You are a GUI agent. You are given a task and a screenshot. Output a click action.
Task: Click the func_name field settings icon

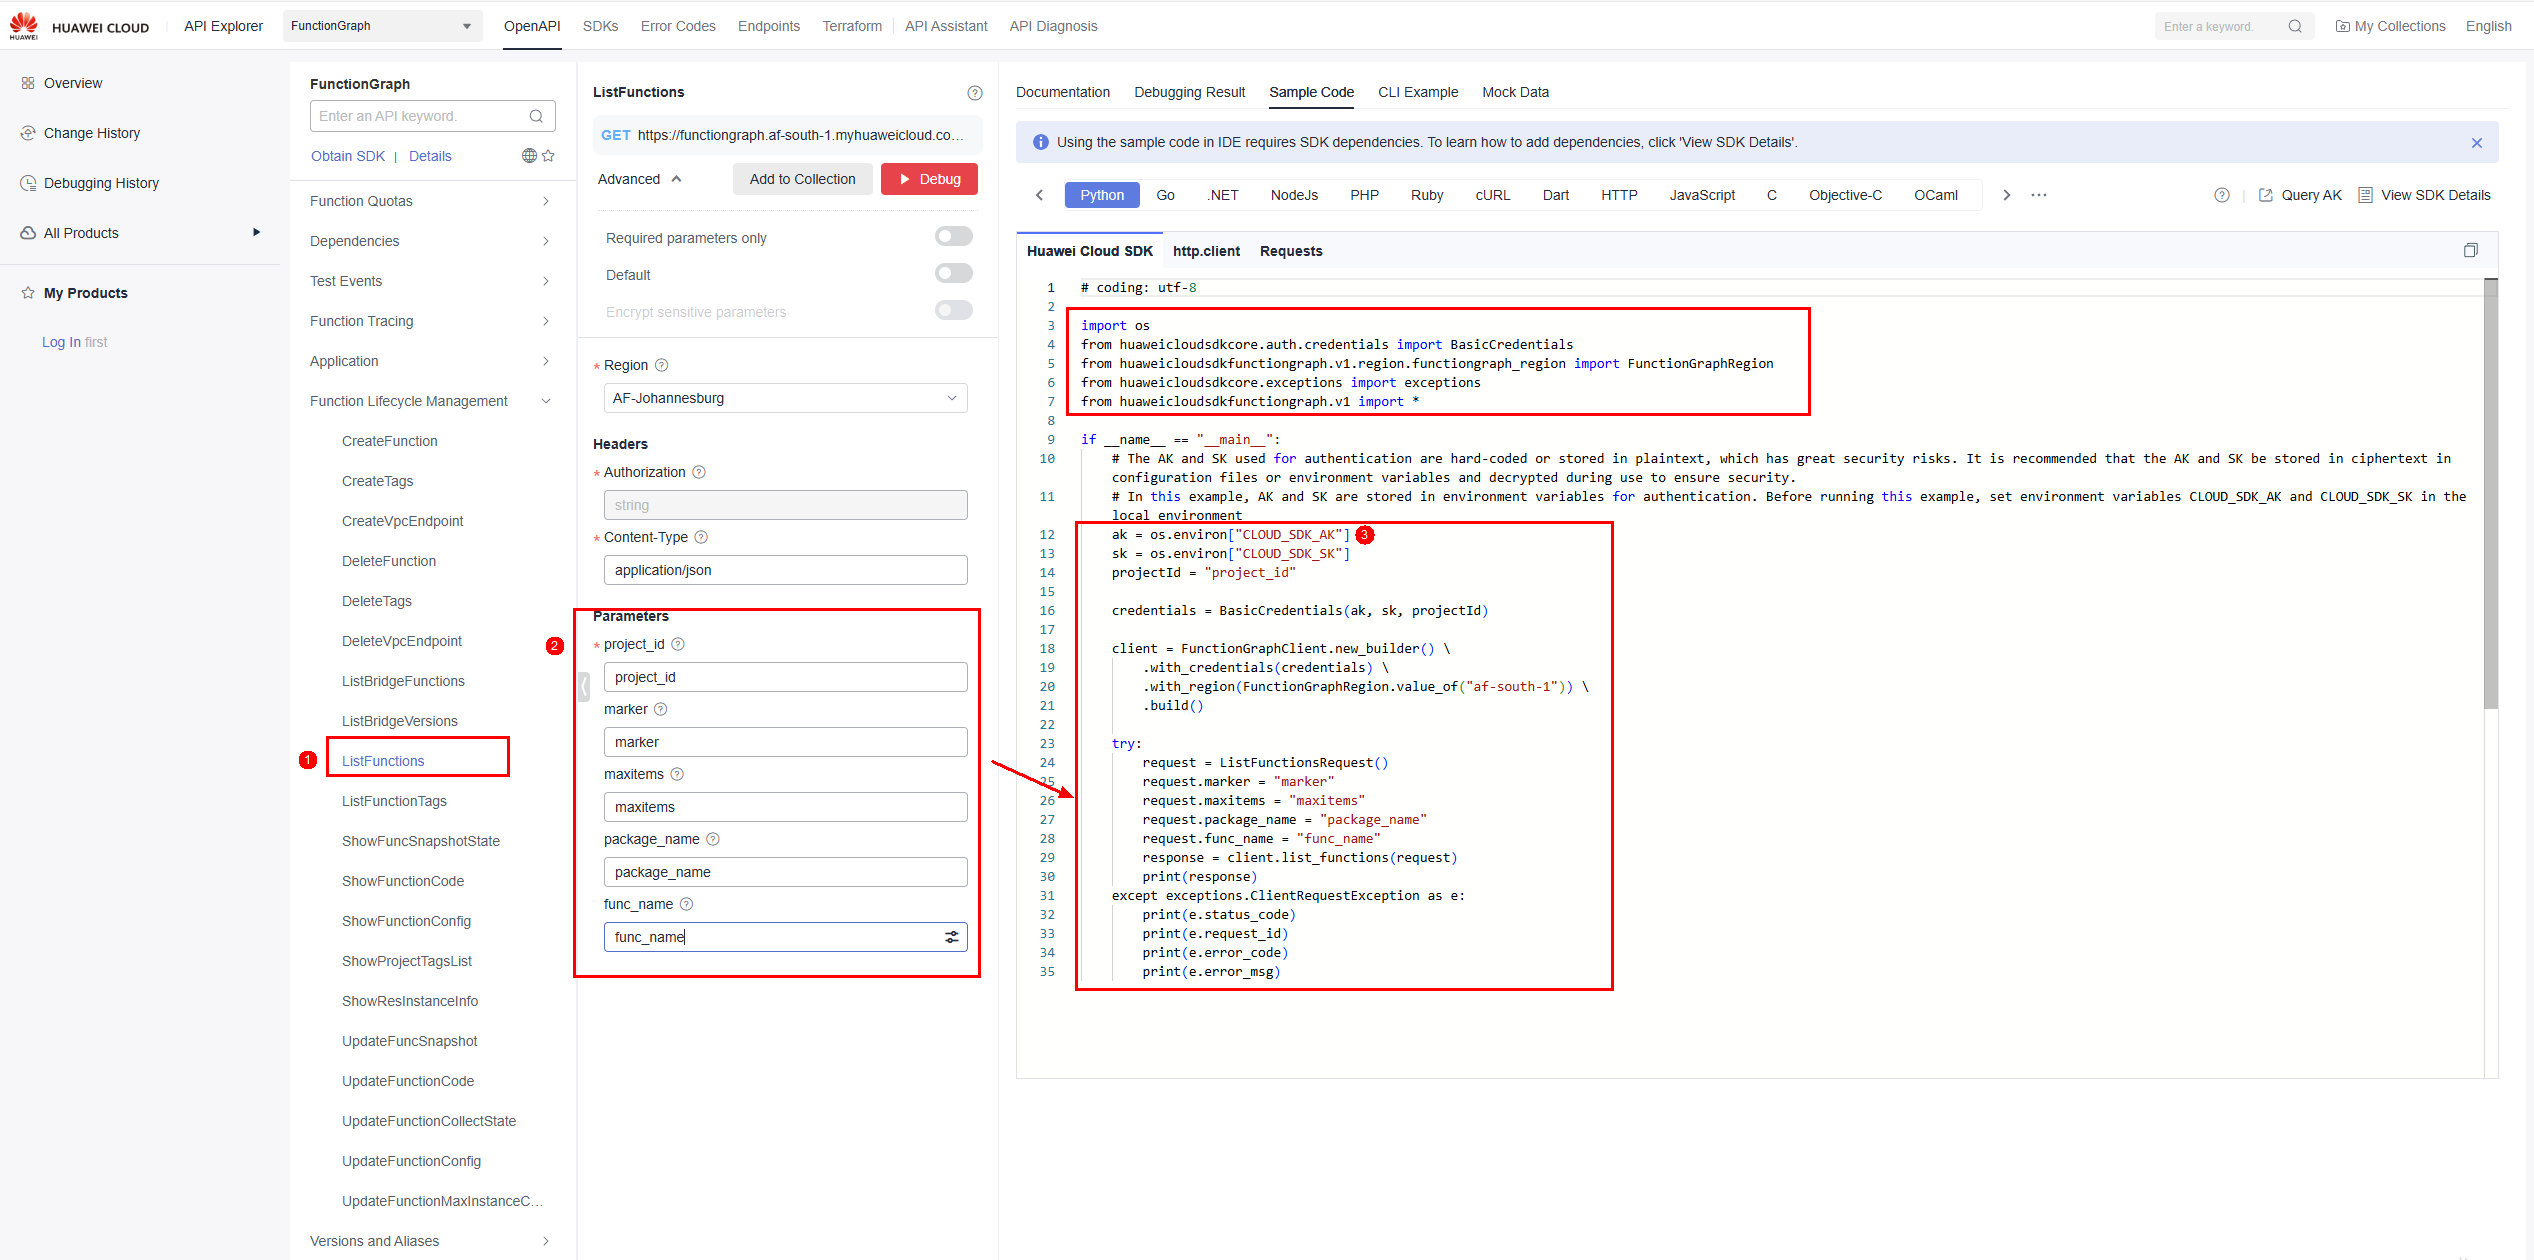click(x=951, y=937)
